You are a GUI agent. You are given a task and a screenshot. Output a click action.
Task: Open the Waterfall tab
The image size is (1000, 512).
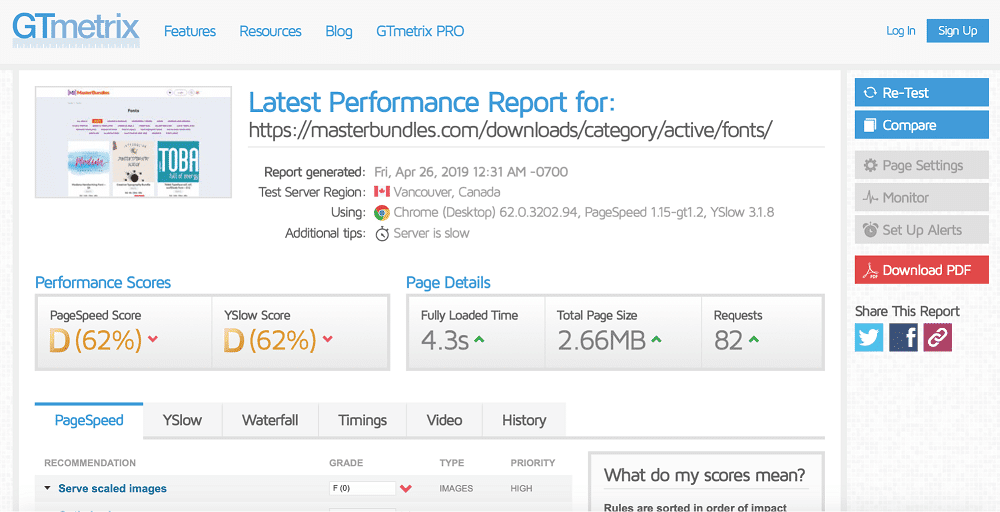(x=270, y=420)
